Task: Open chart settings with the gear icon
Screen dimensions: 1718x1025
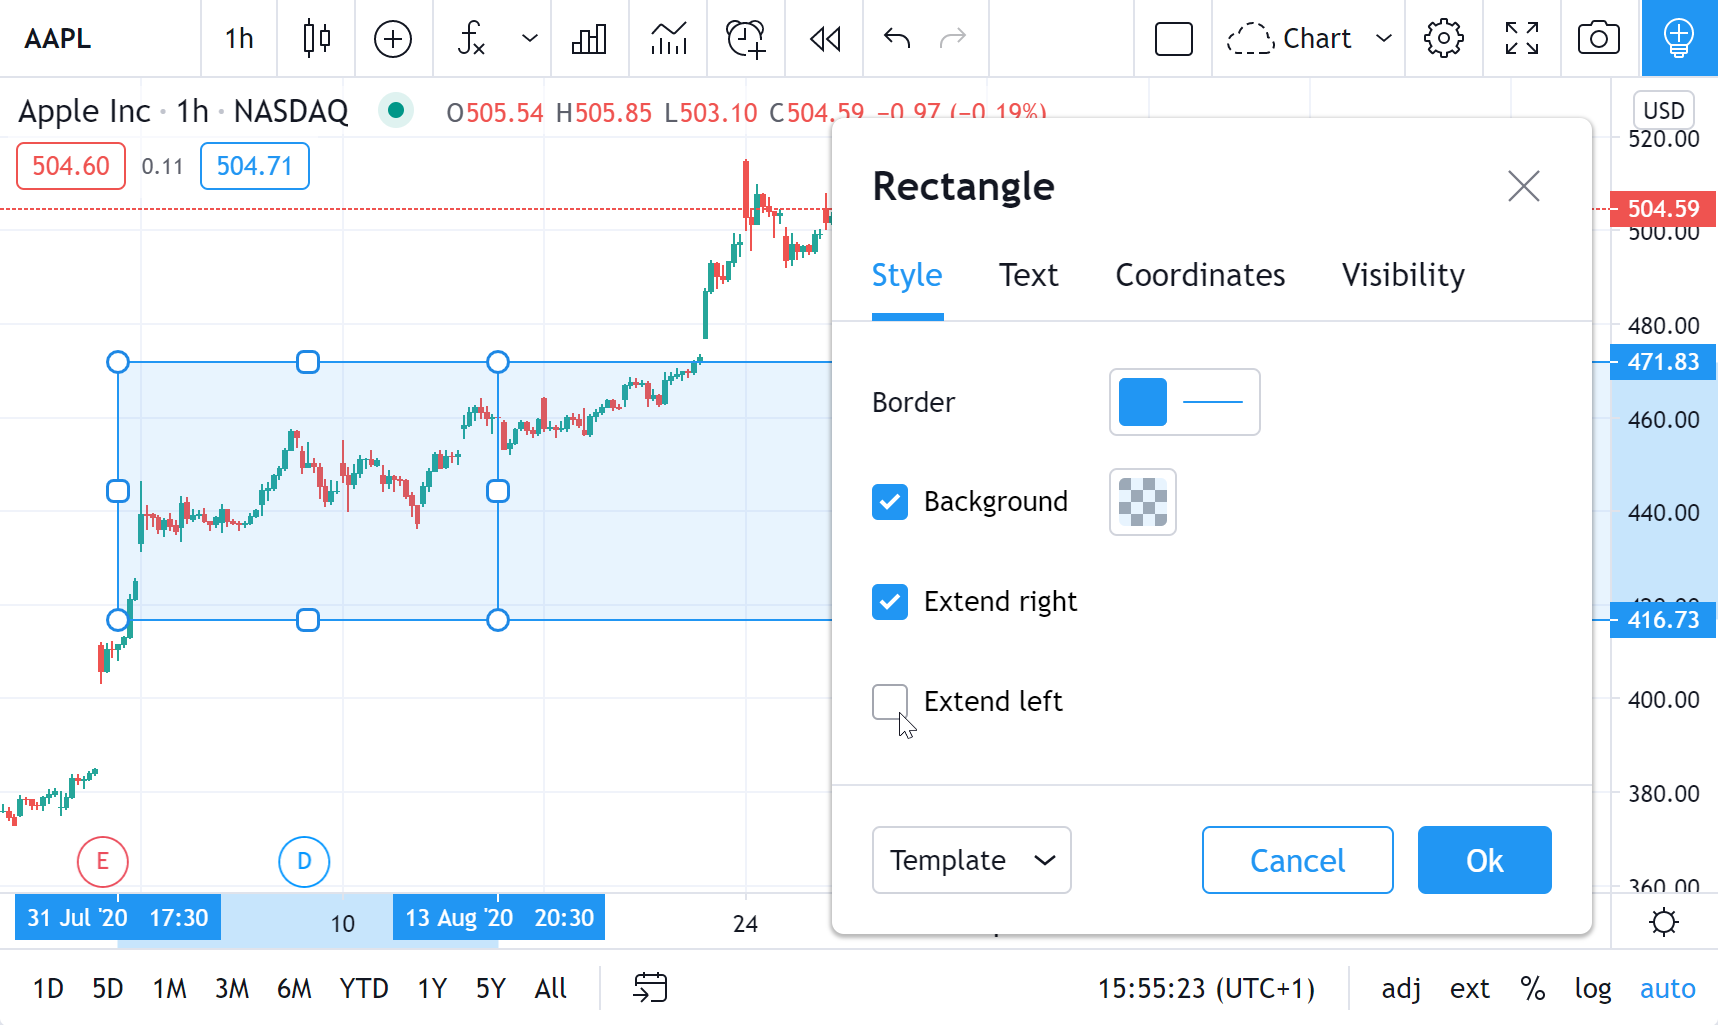Action: click(x=1444, y=39)
